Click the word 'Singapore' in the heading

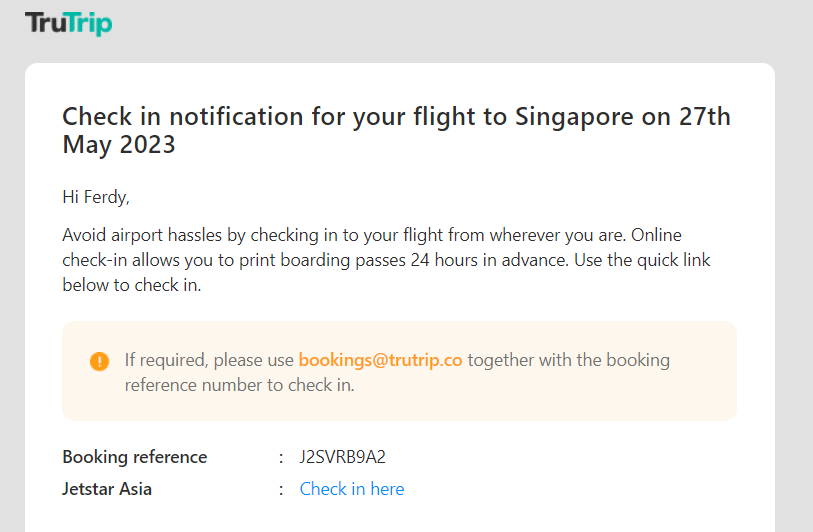click(x=574, y=117)
